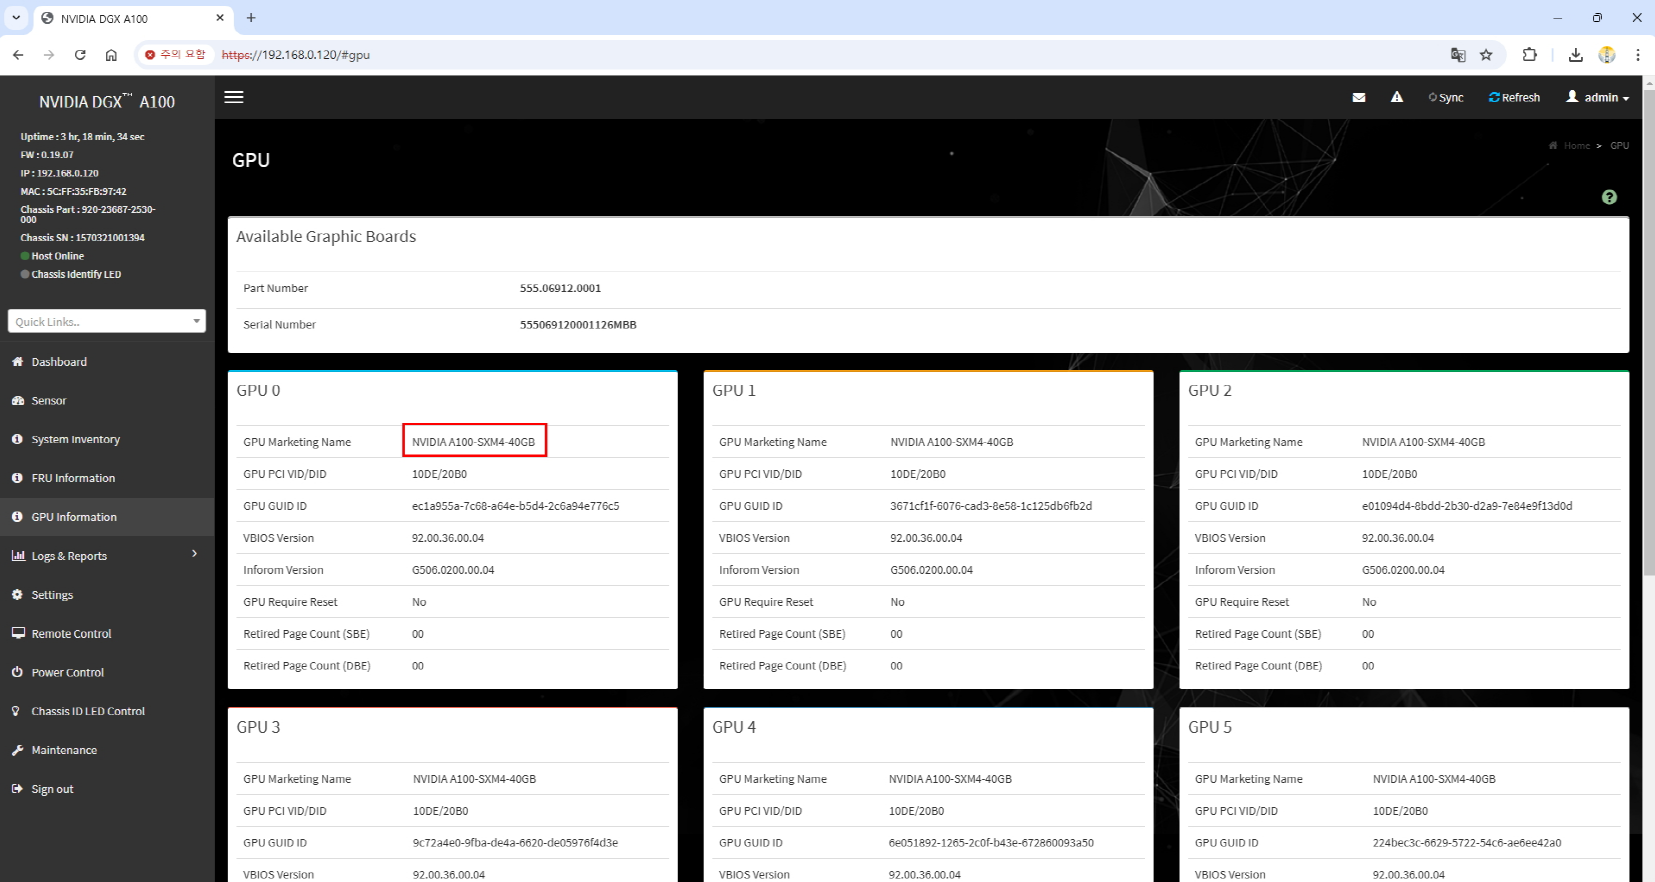The height and width of the screenshot is (882, 1655).
Task: Click the translate page icon
Action: [1458, 55]
